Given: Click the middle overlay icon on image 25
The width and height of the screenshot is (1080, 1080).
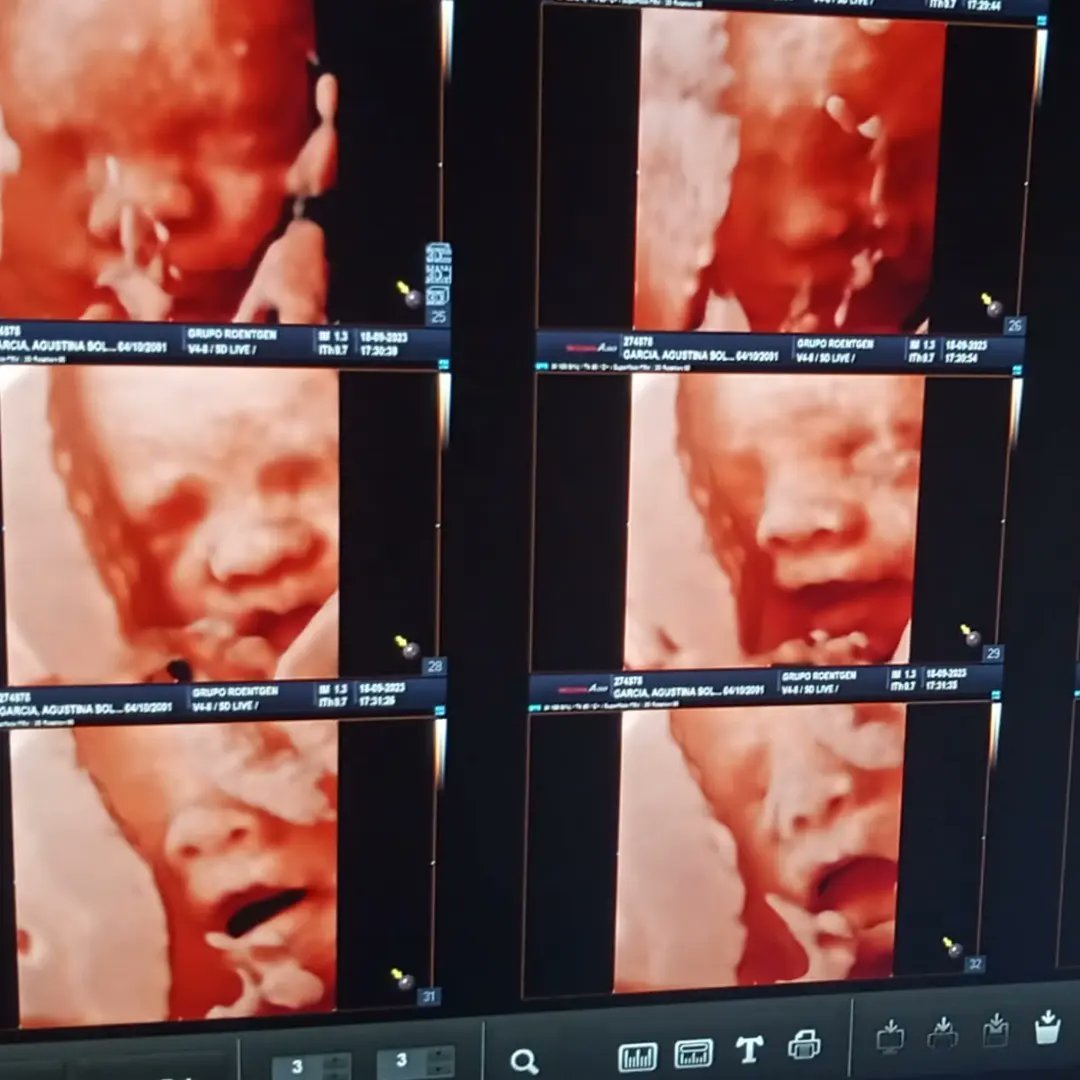Looking at the screenshot, I should (x=438, y=274).
